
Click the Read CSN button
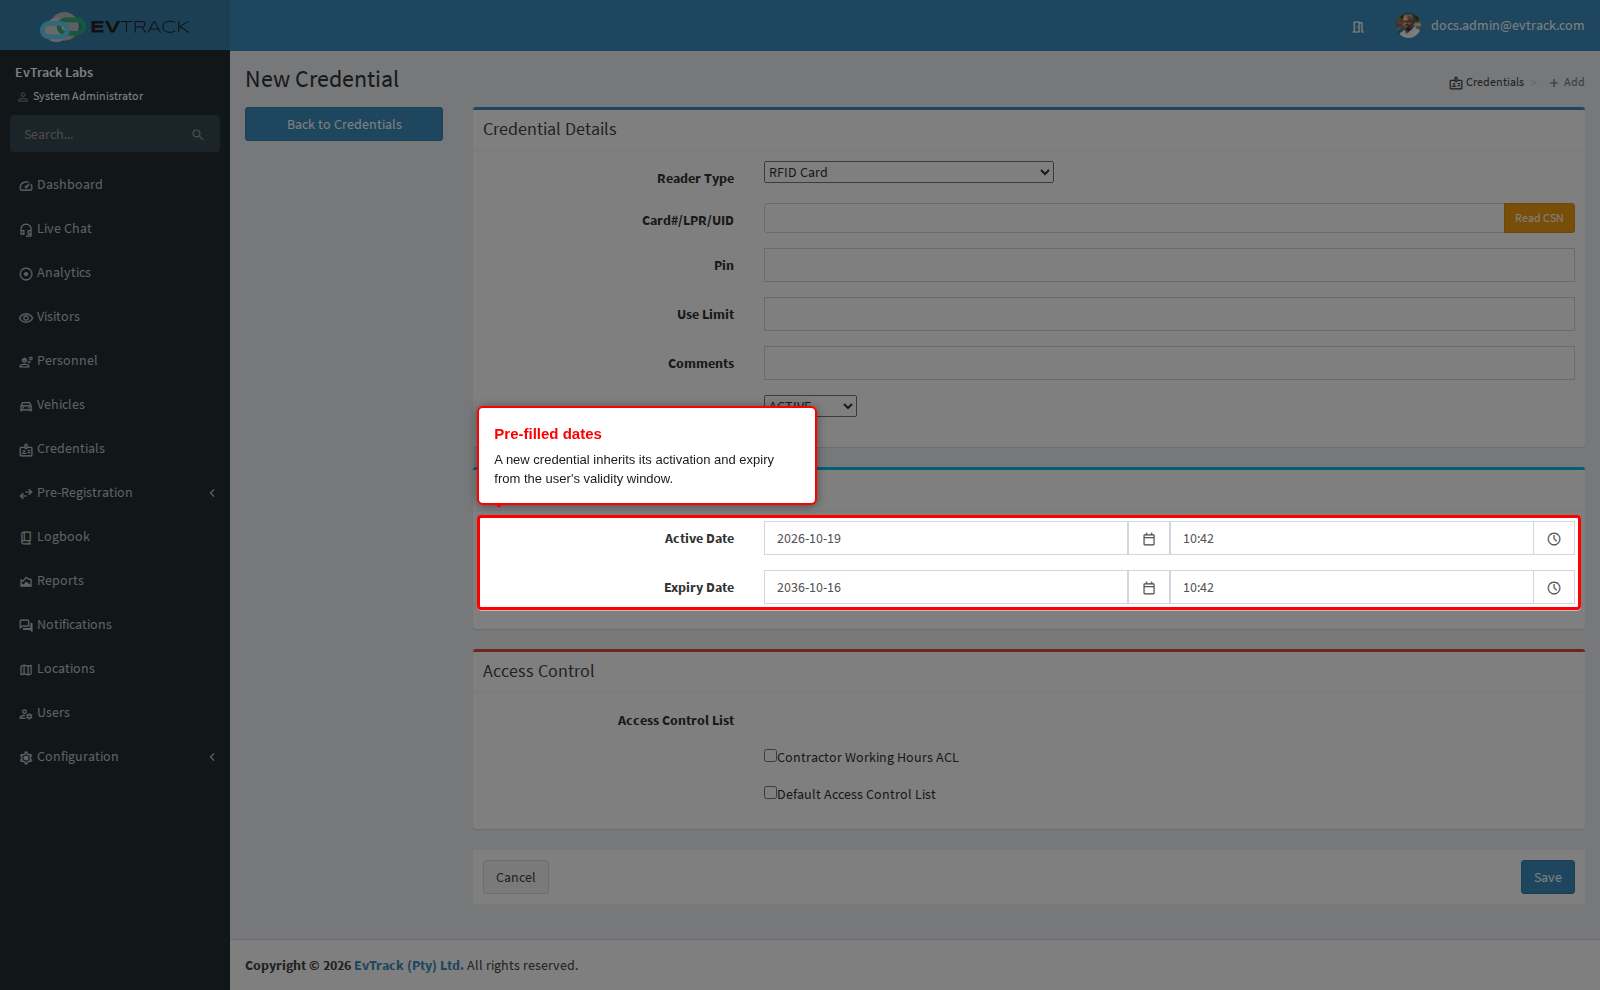(1539, 218)
